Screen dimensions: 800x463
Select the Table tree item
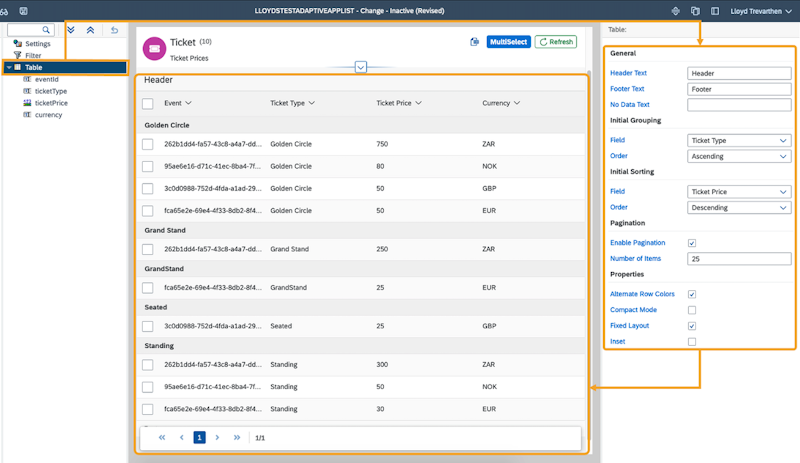click(x=65, y=67)
